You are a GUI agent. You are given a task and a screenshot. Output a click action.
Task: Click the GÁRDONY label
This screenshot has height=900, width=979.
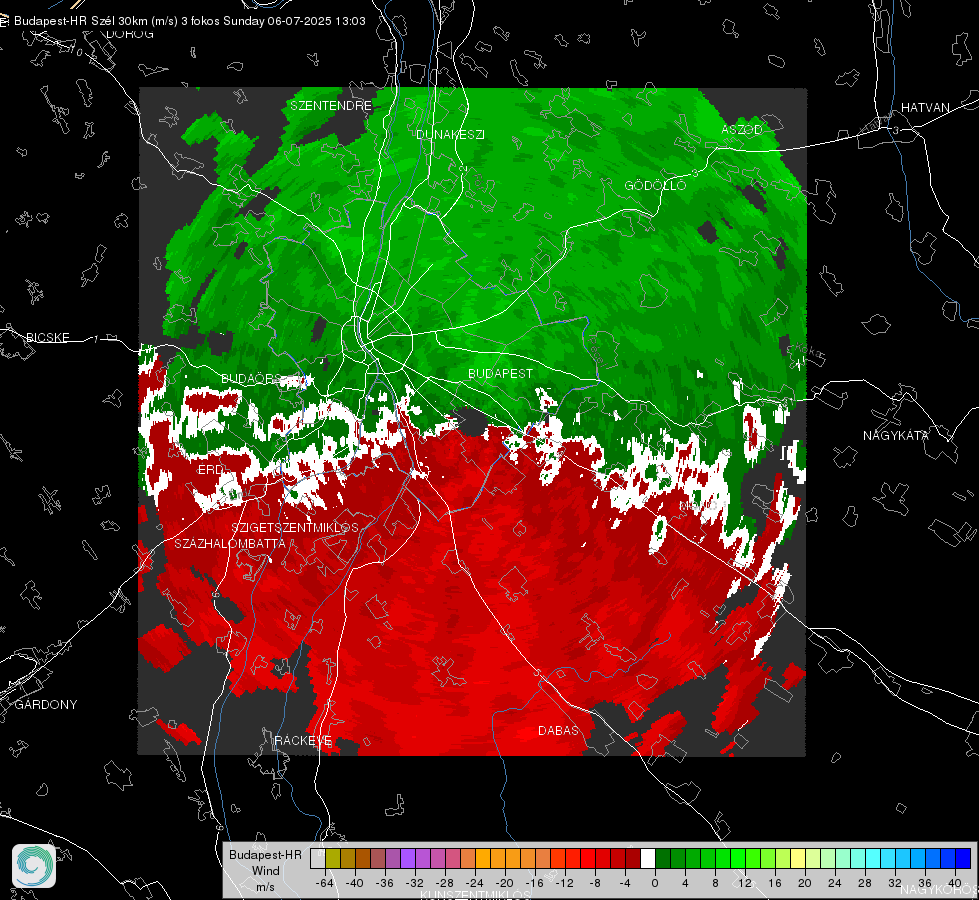click(x=46, y=705)
